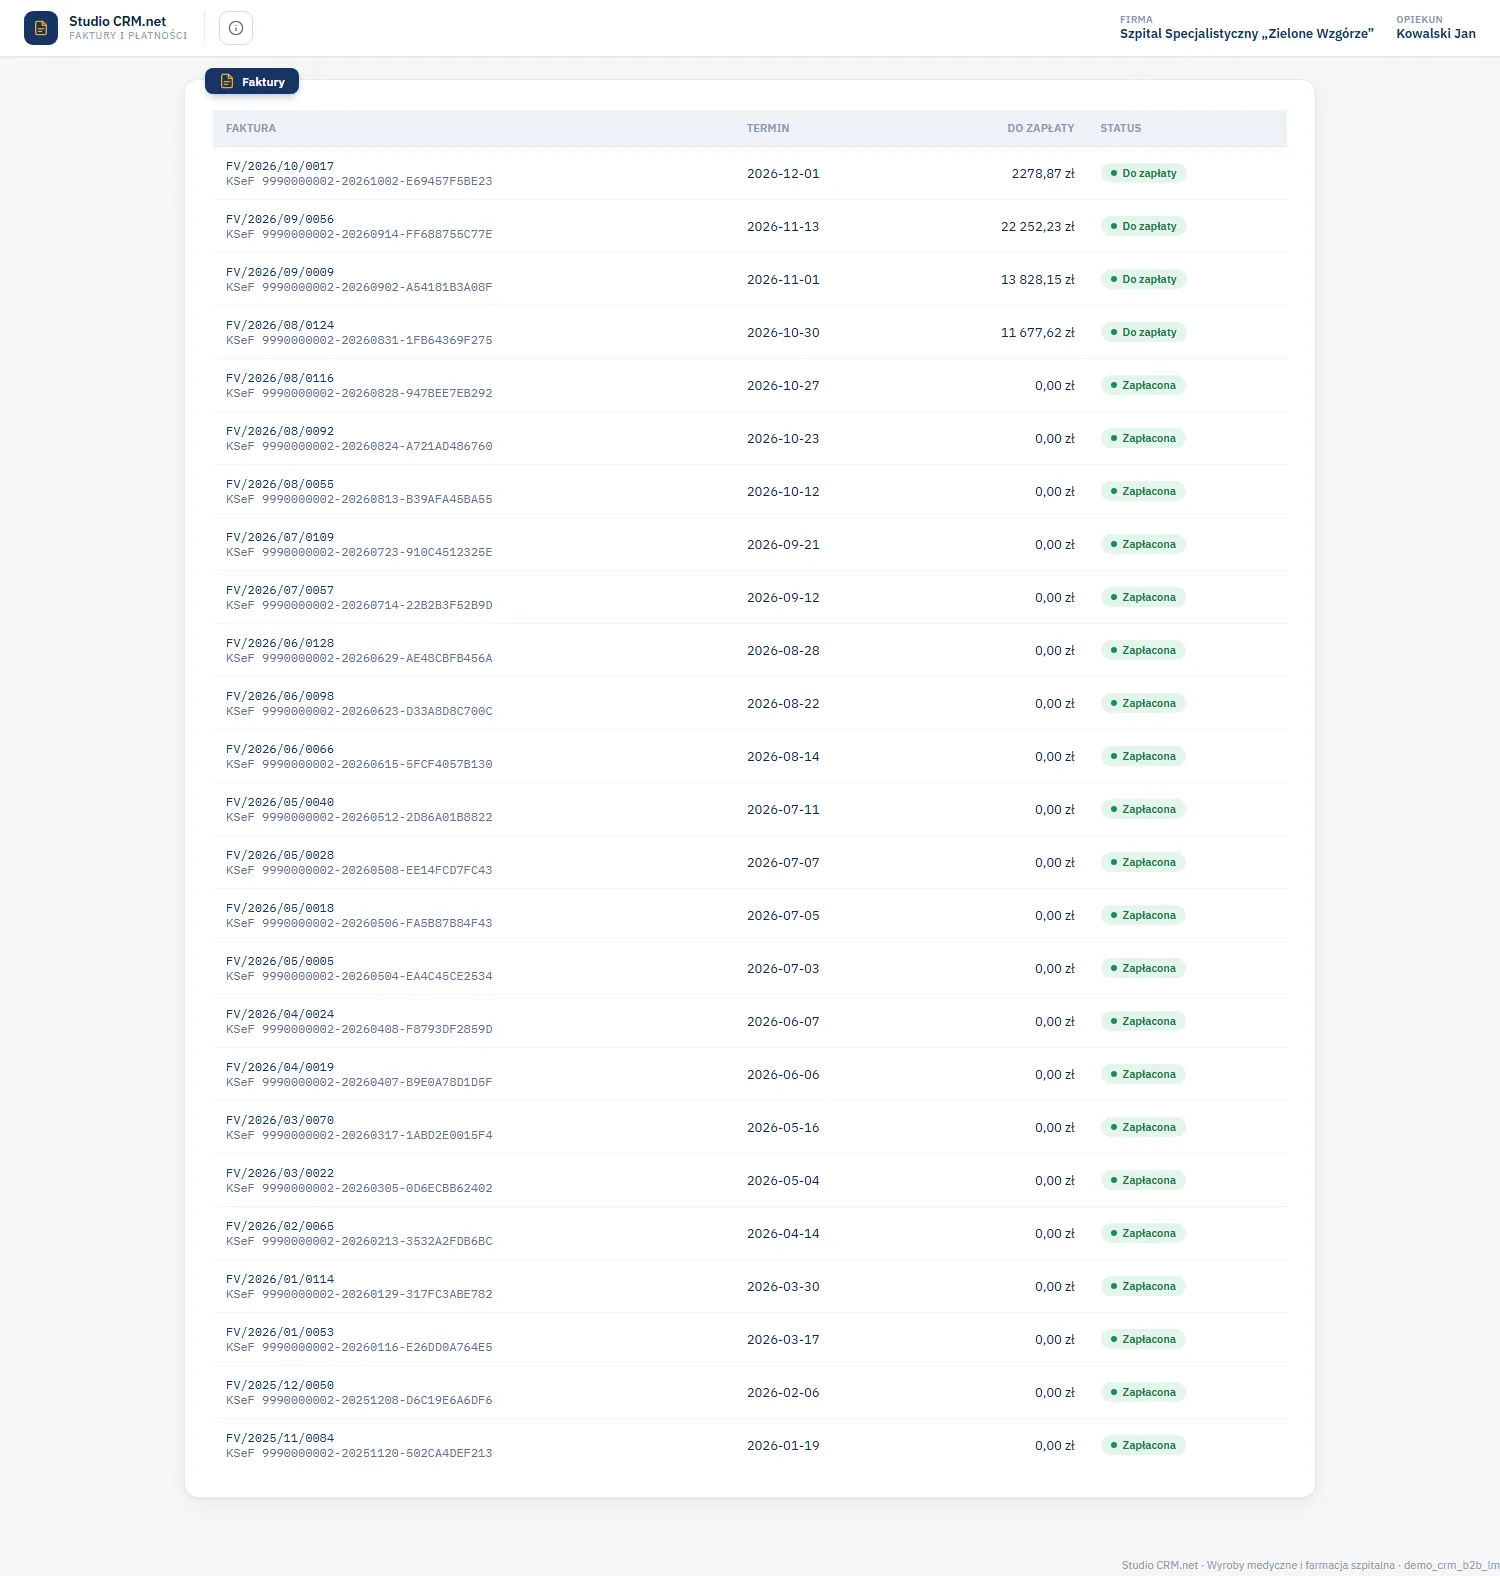
Task: Click KSeF number ending FF688755C77E
Action: pos(359,234)
